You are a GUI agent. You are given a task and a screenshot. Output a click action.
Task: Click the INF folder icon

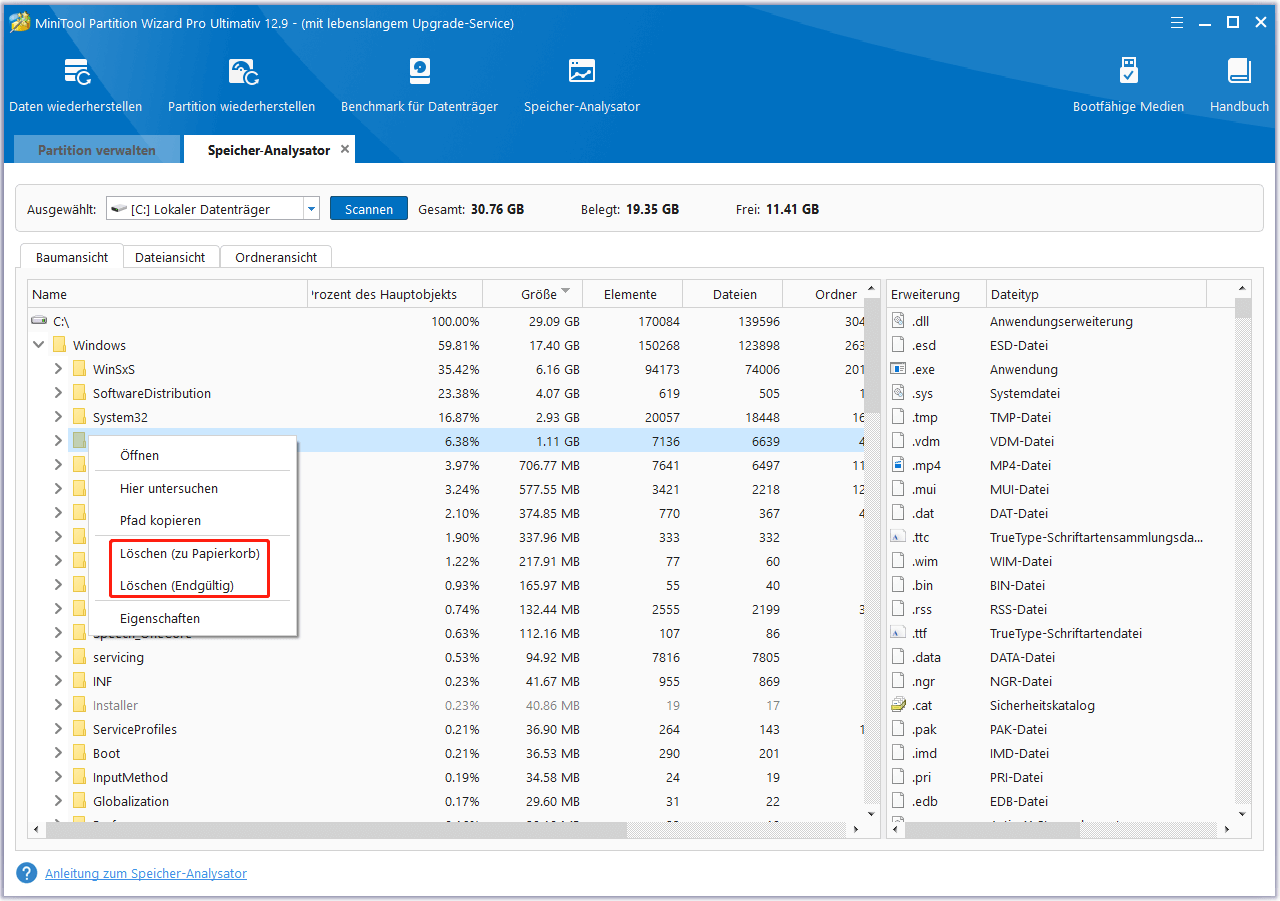pos(79,681)
